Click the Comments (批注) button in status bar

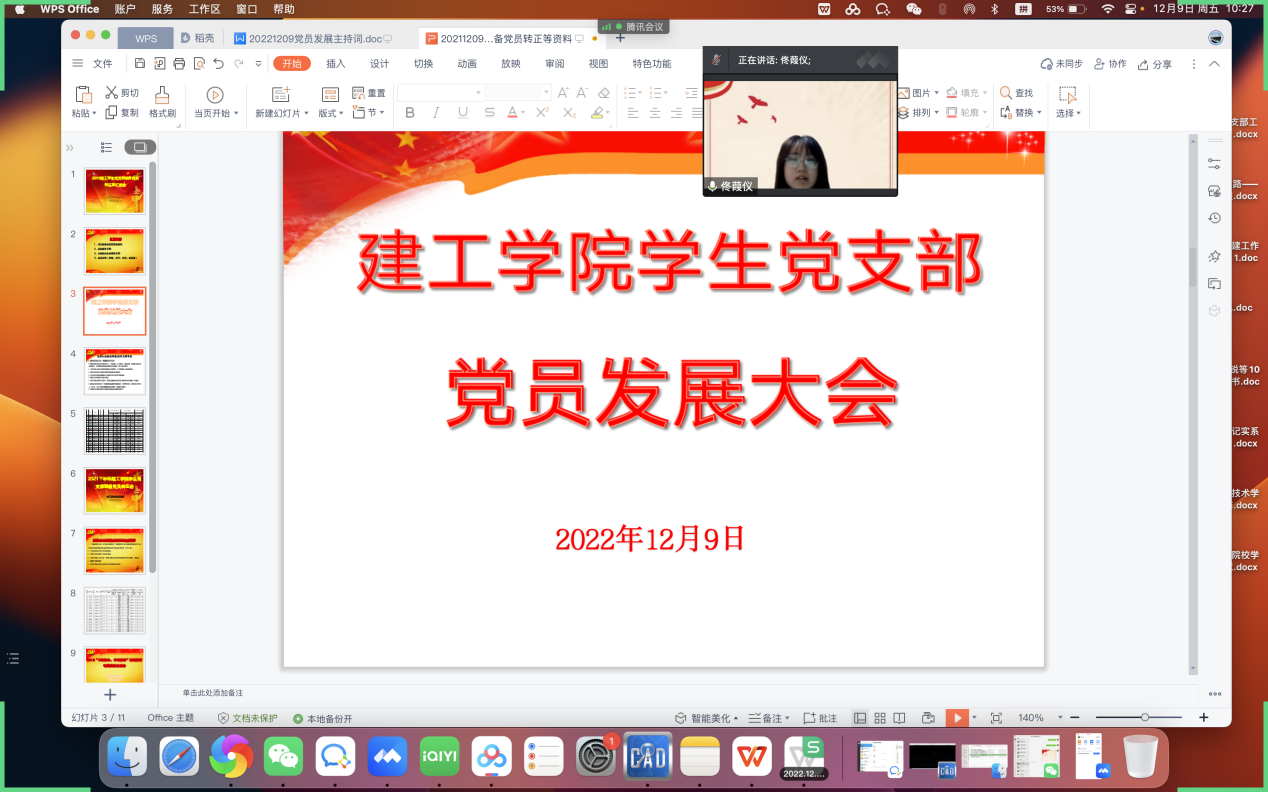click(x=821, y=718)
